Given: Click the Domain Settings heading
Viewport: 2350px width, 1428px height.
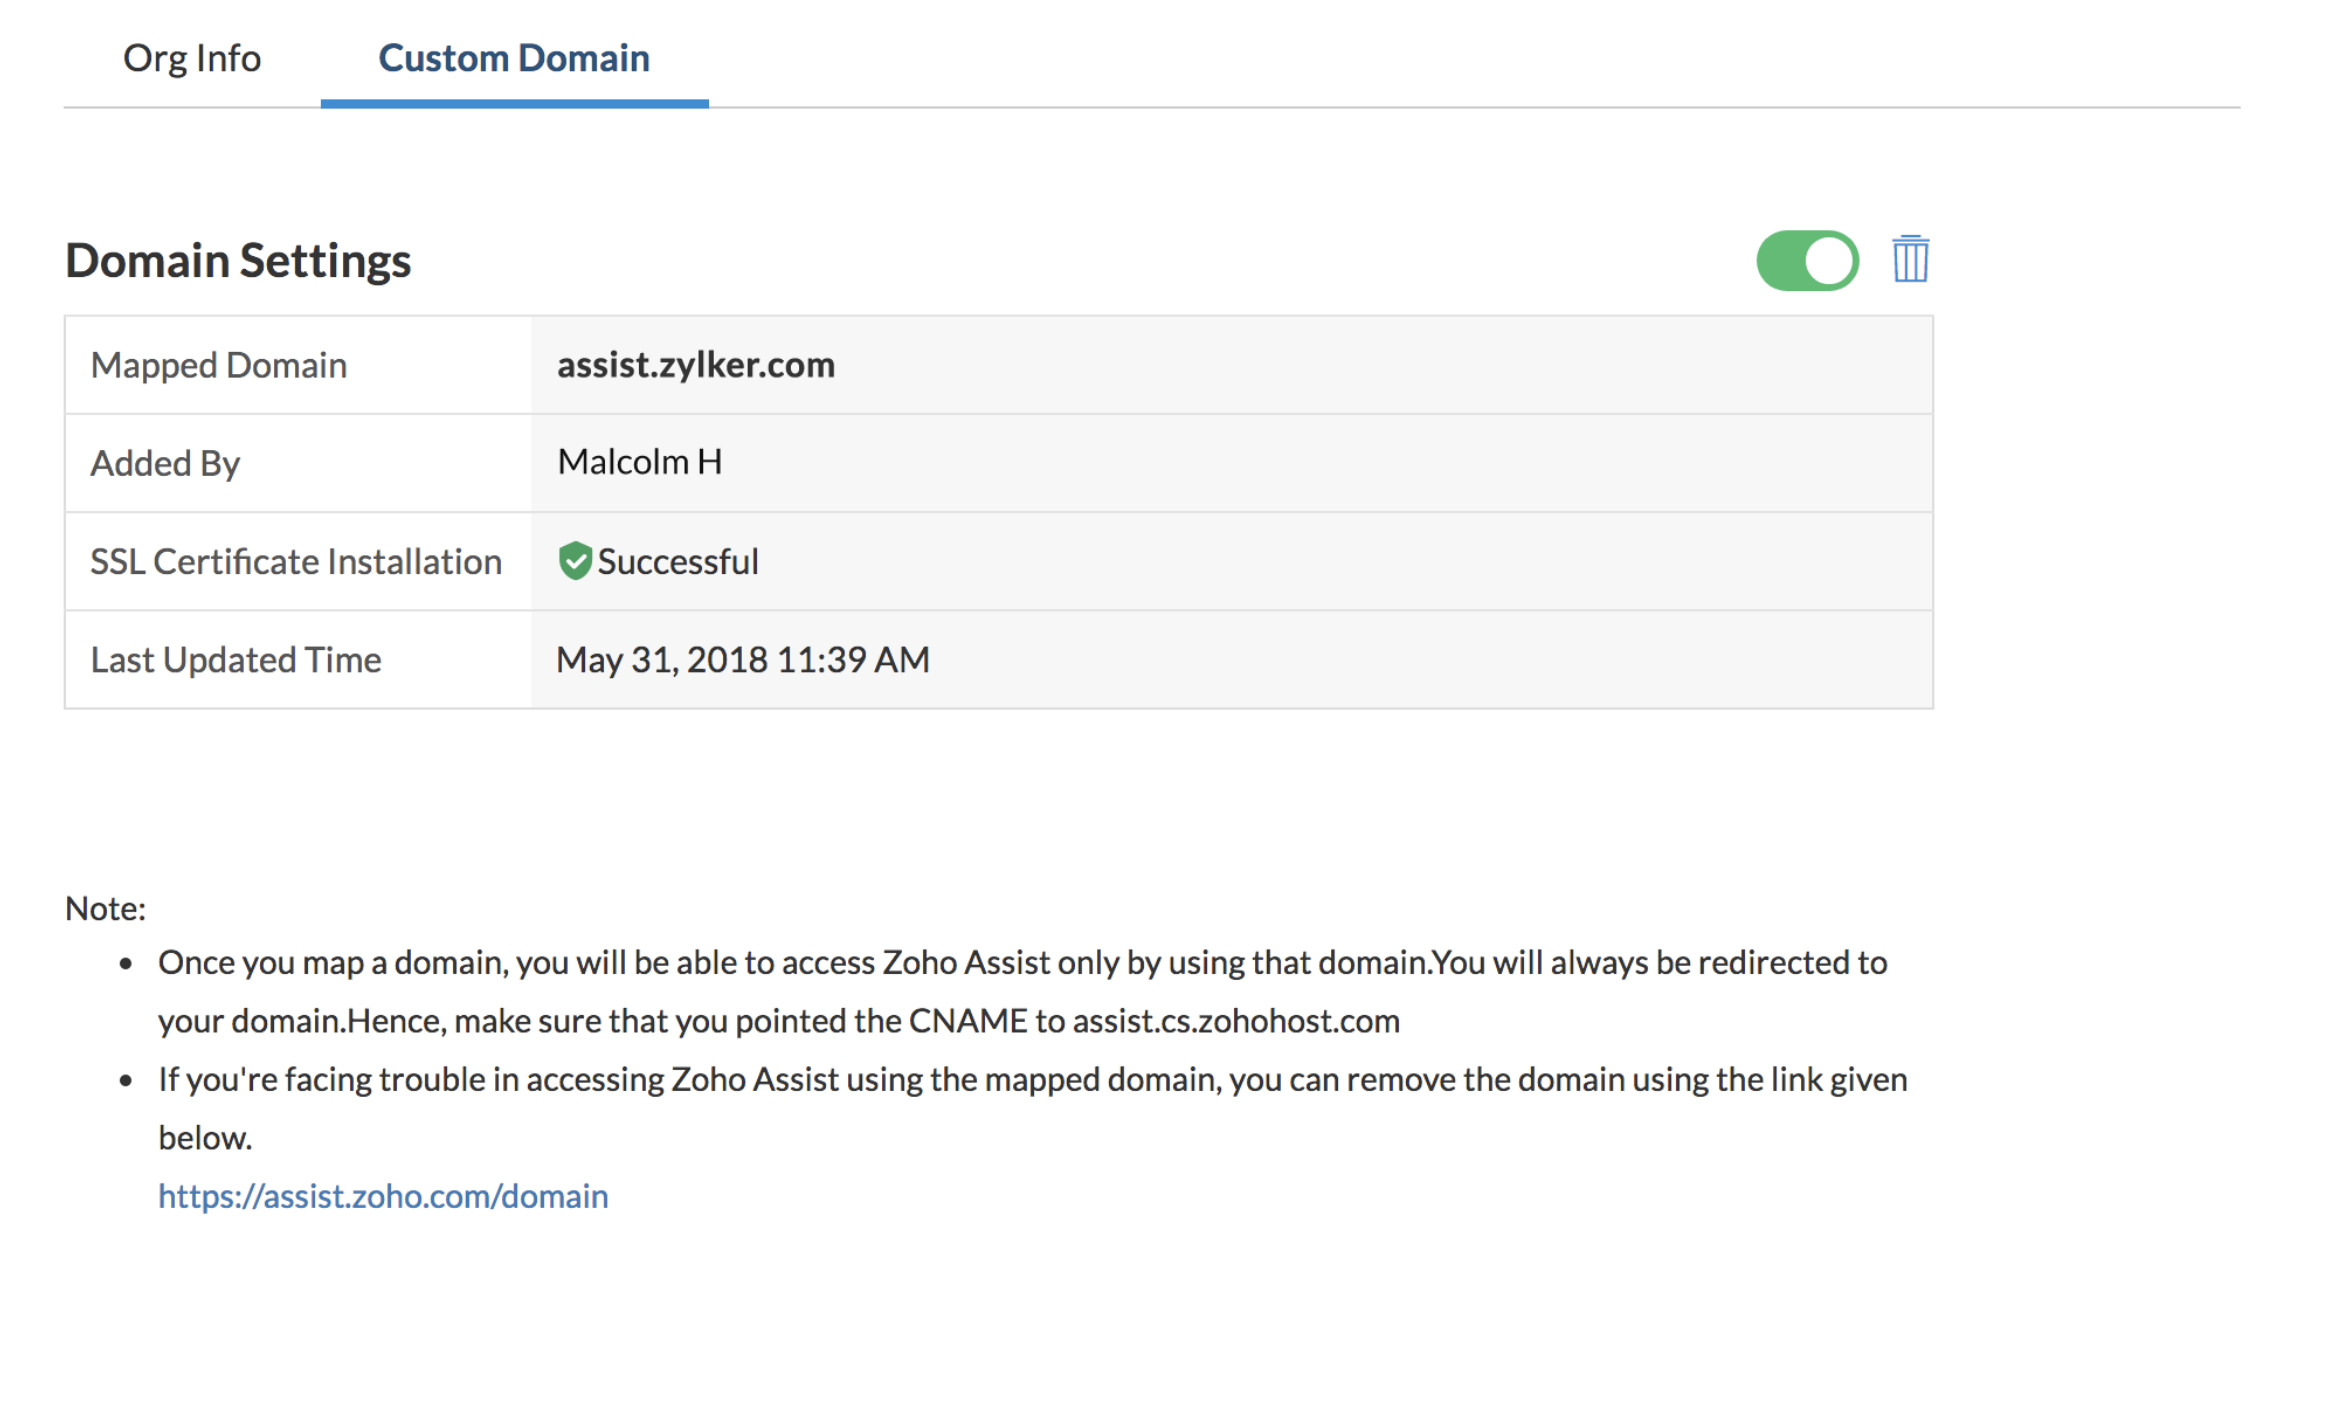Looking at the screenshot, I should pos(238,260).
